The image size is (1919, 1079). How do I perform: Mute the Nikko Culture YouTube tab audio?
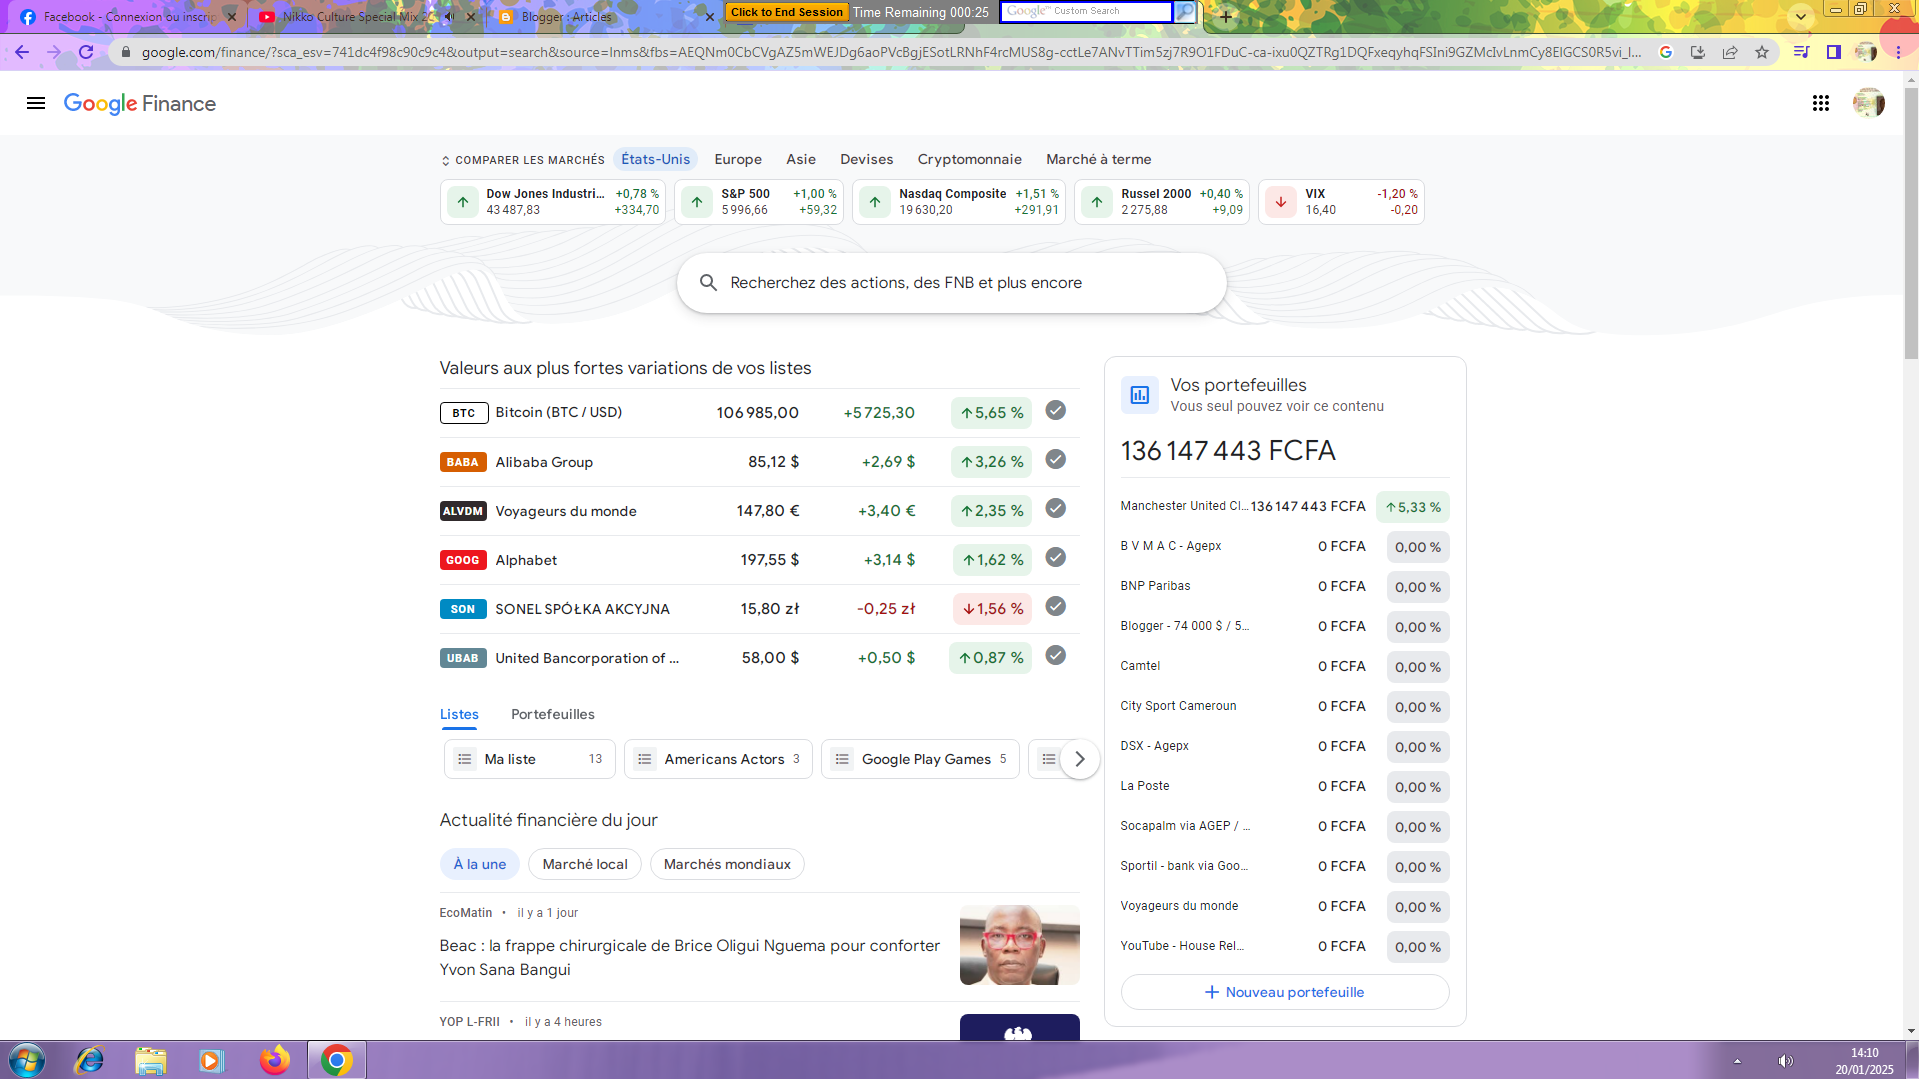pos(450,16)
